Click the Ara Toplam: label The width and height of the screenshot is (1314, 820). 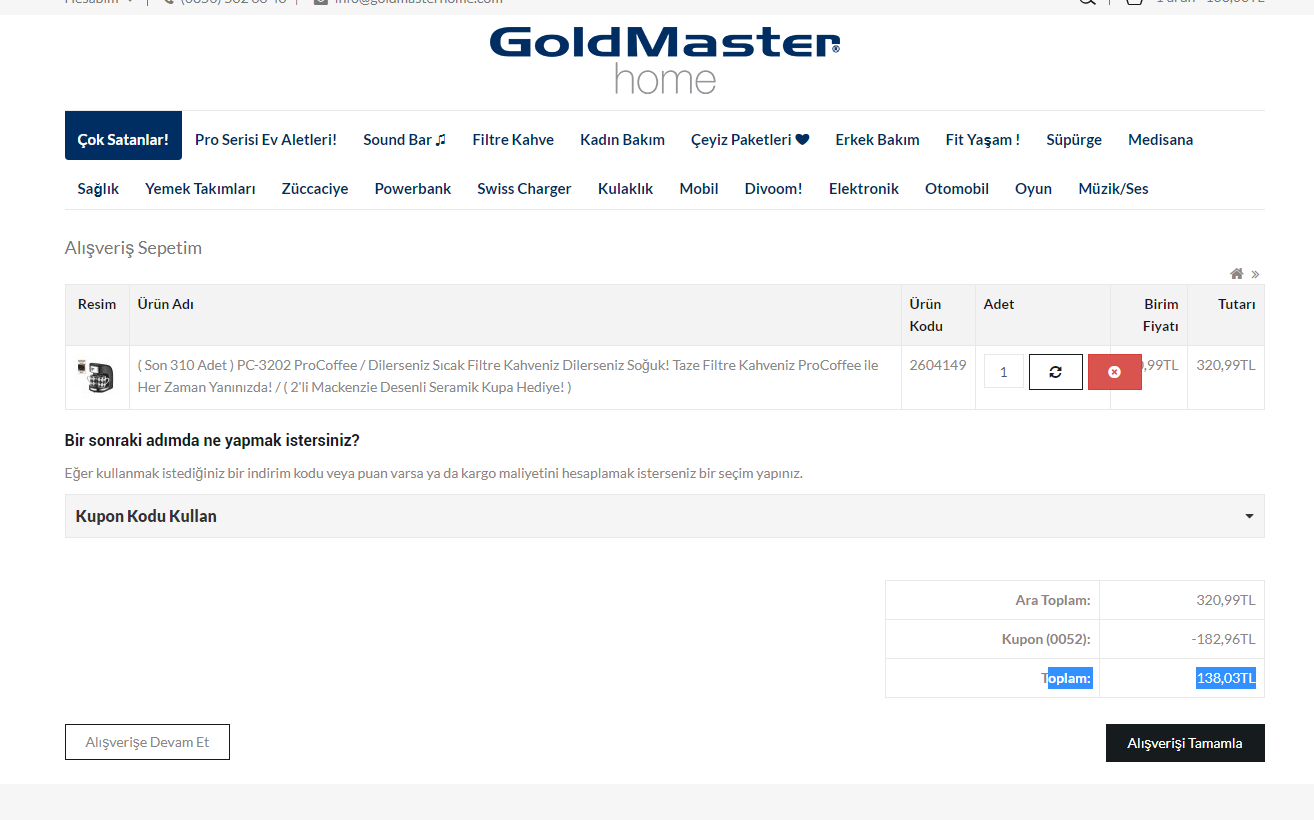point(1053,600)
